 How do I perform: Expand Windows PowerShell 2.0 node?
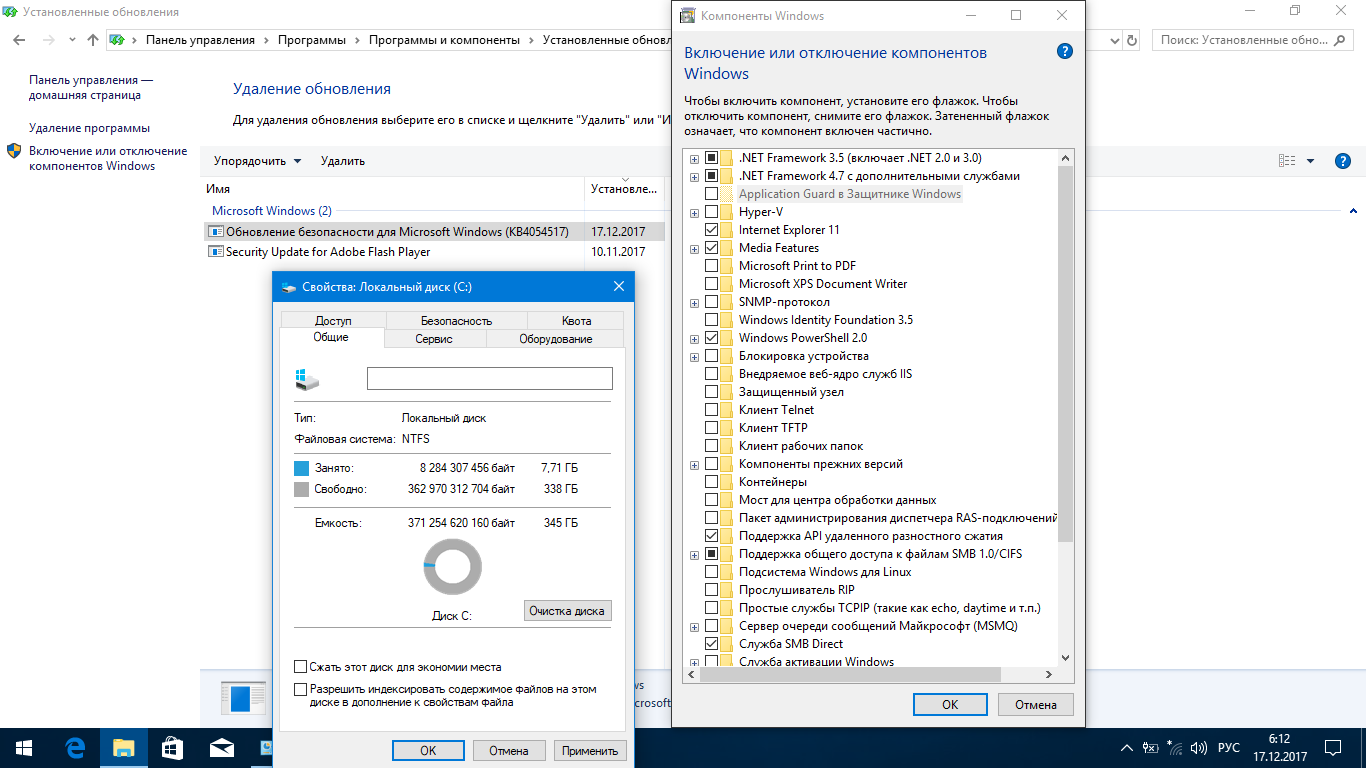tap(694, 338)
